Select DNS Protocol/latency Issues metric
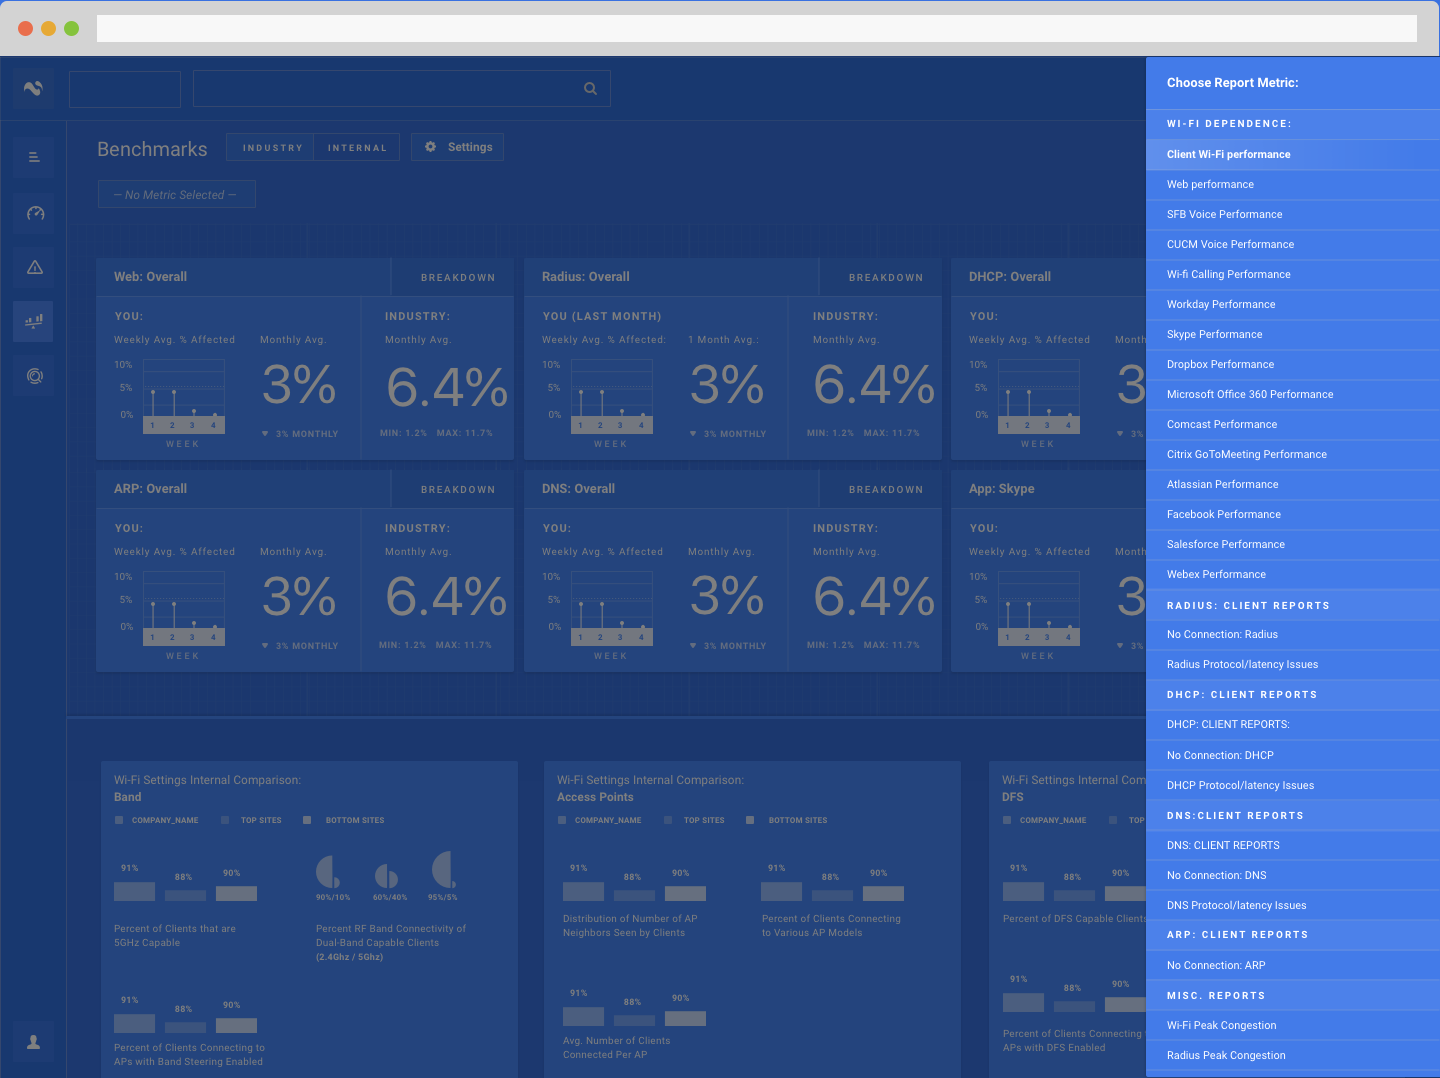The width and height of the screenshot is (1440, 1078). tap(1293, 905)
